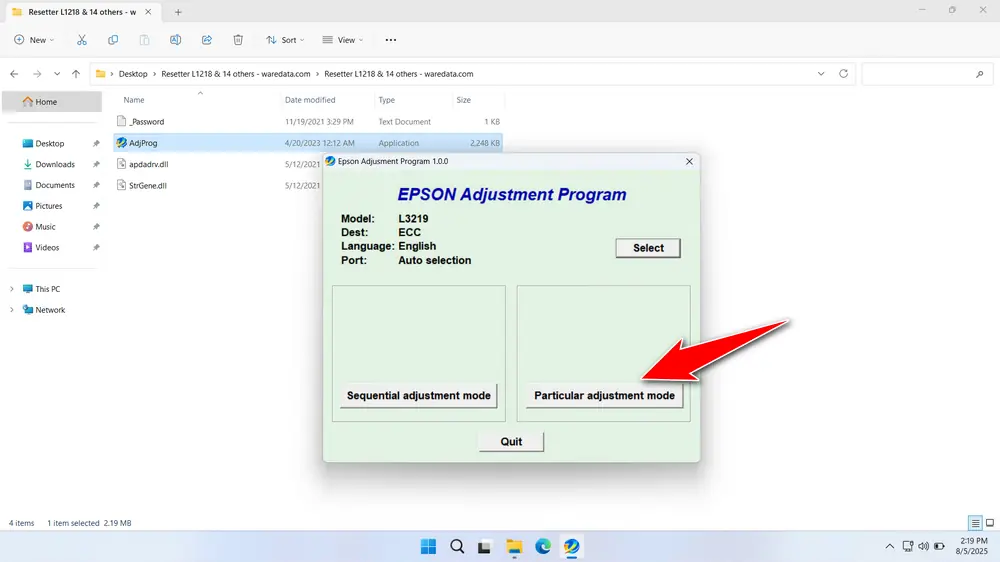Screen dimensions: 1000x562
Task: Show hidden system tray icons
Action: [x=889, y=547]
